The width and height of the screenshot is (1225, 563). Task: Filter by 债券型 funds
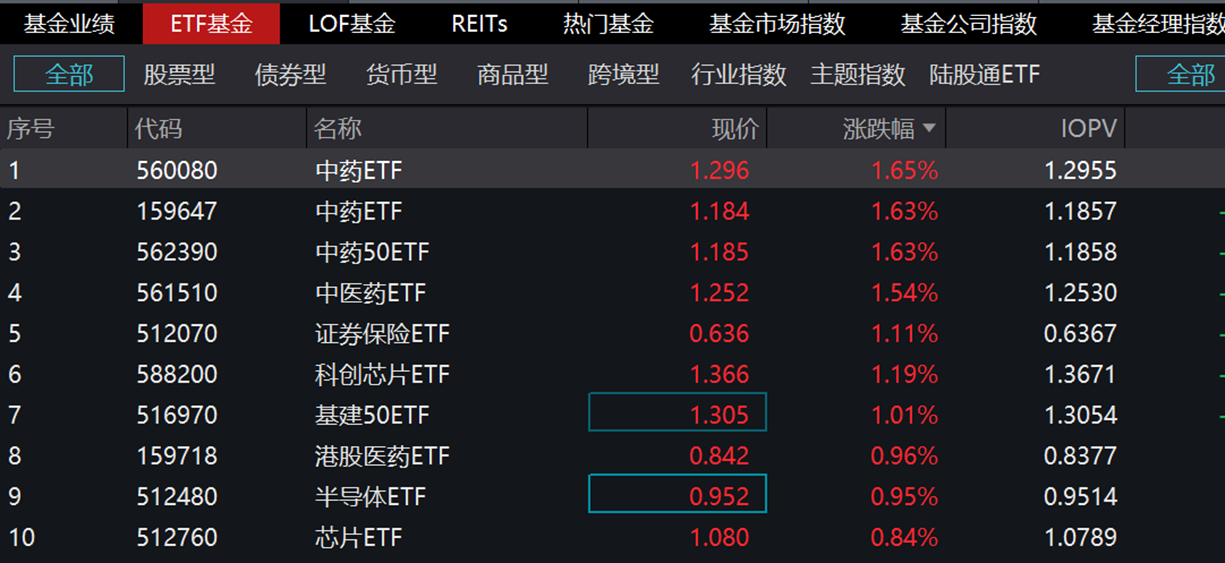point(290,74)
